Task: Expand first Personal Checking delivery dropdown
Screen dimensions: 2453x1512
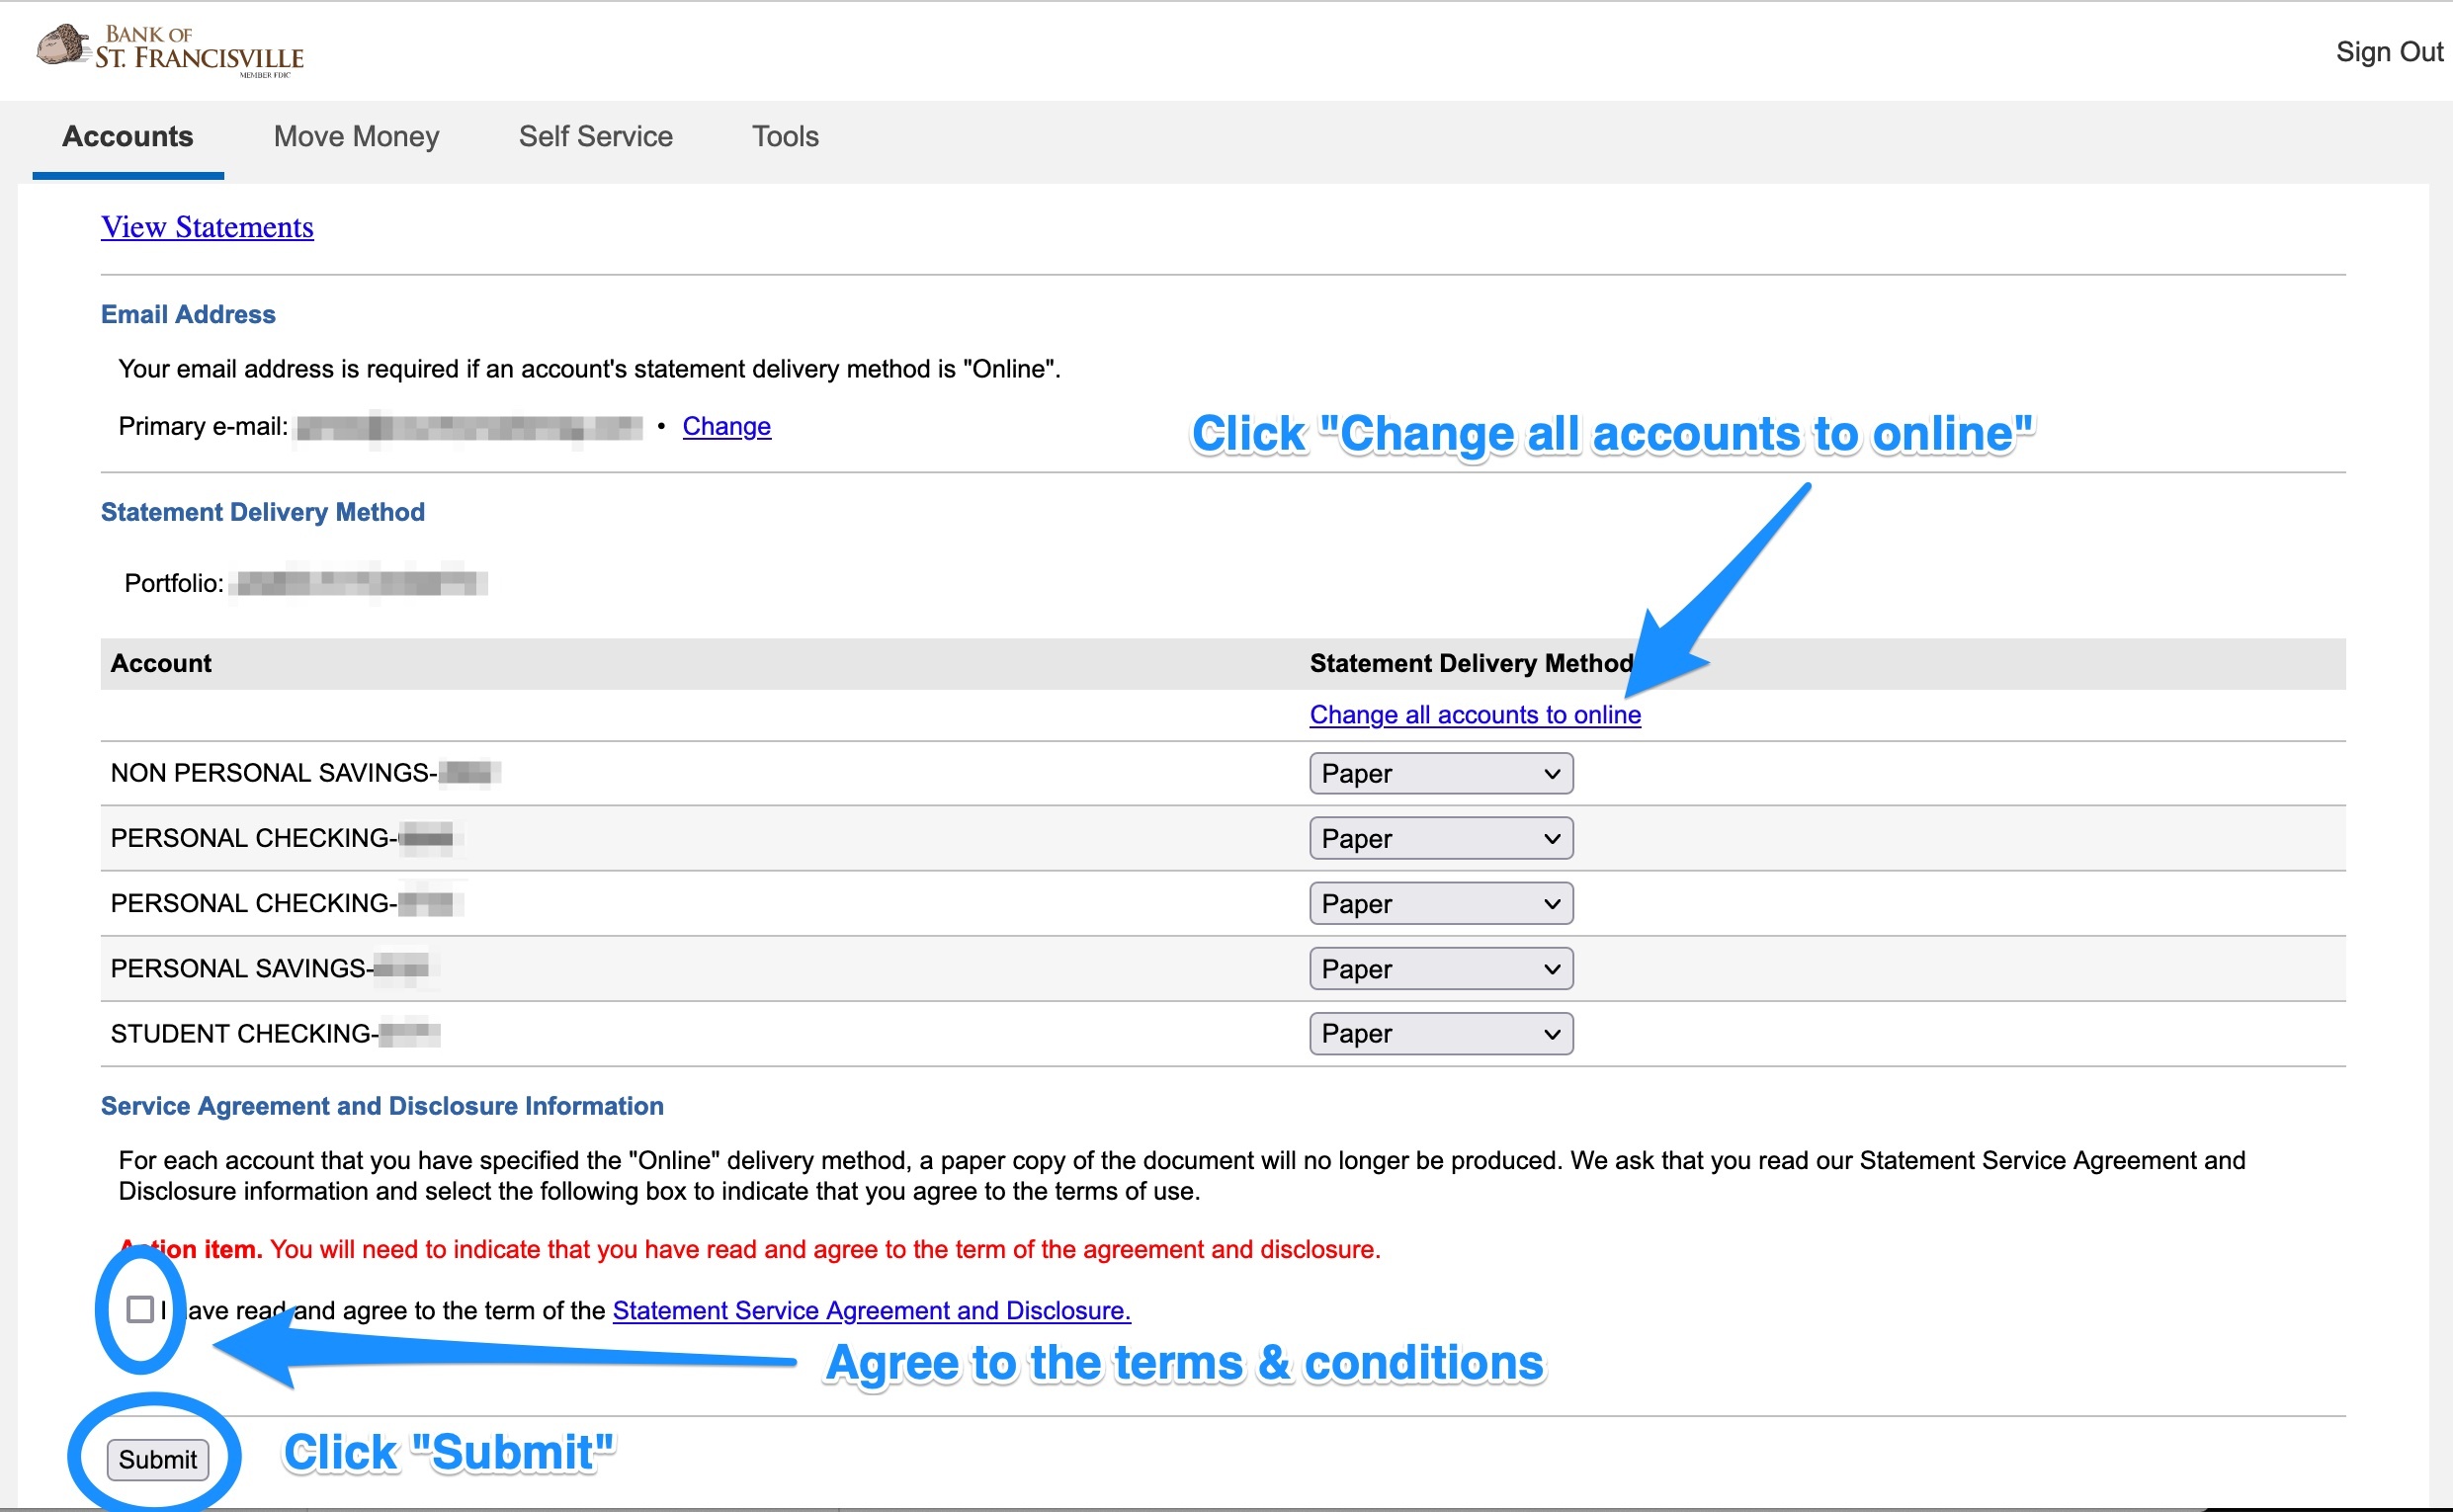Action: pyautogui.click(x=1440, y=839)
